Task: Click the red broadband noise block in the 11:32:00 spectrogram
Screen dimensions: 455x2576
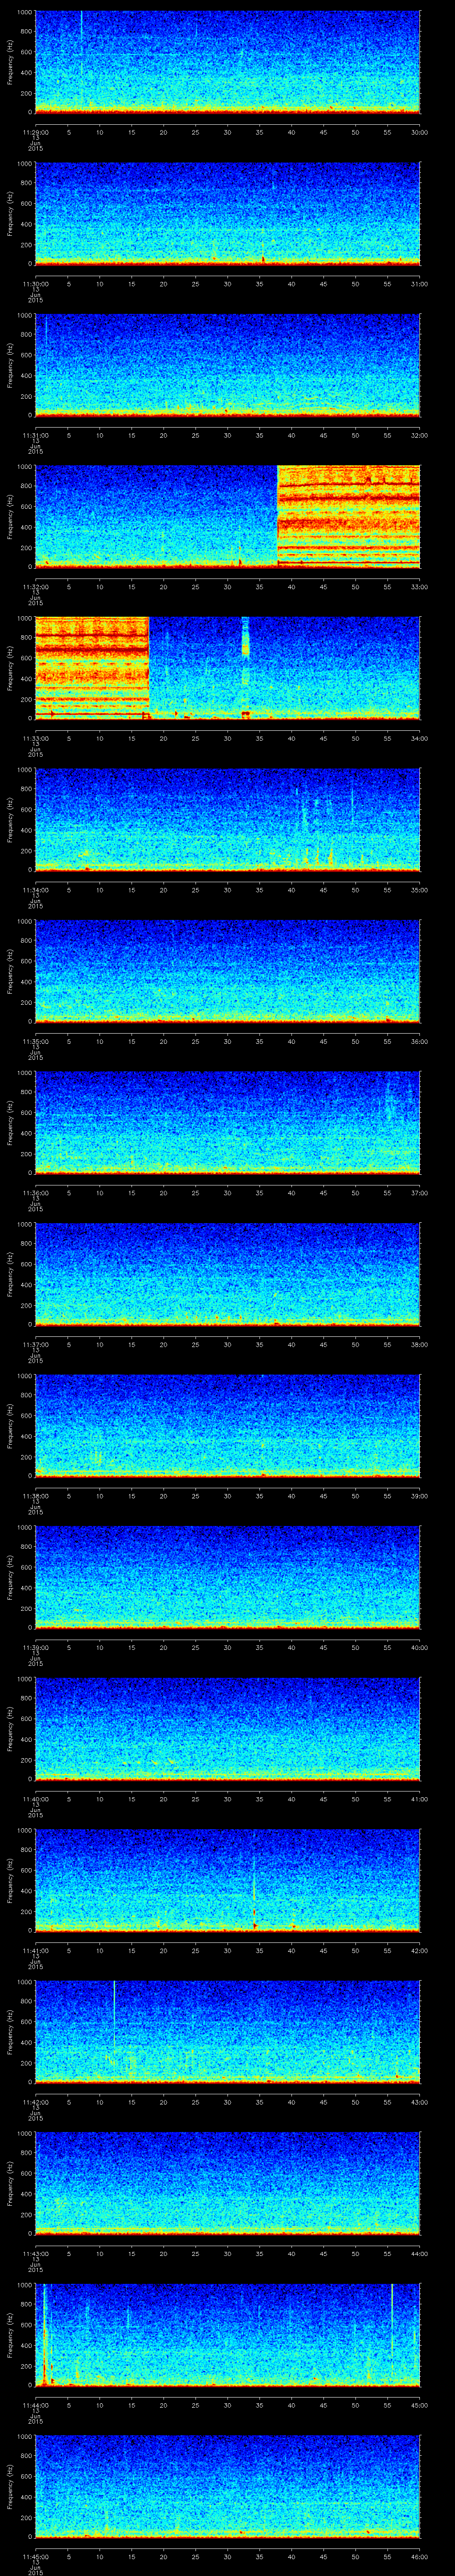Action: [348, 516]
